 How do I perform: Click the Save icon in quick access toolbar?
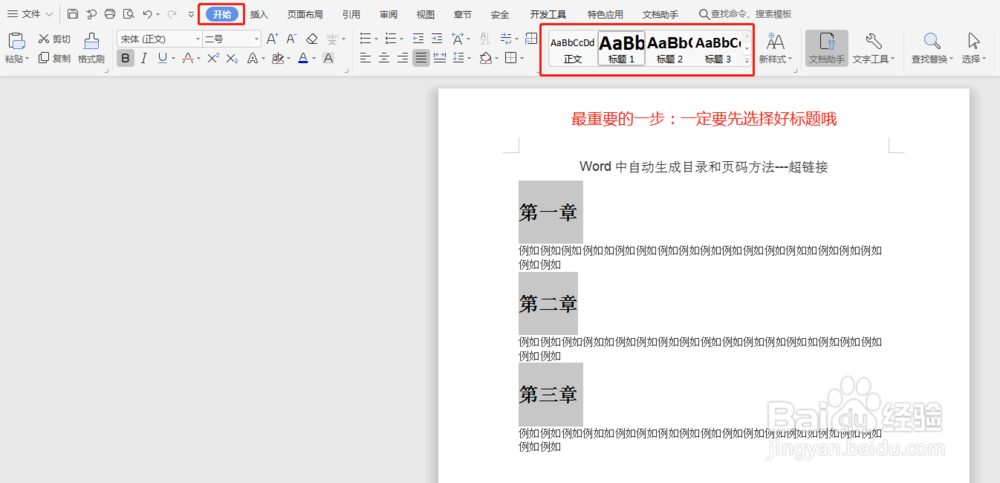tap(73, 14)
